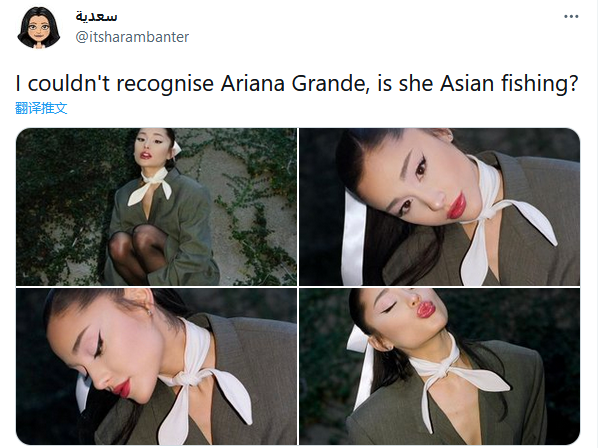Open the top-right tilted head photo
600x448 pixels.
point(439,207)
